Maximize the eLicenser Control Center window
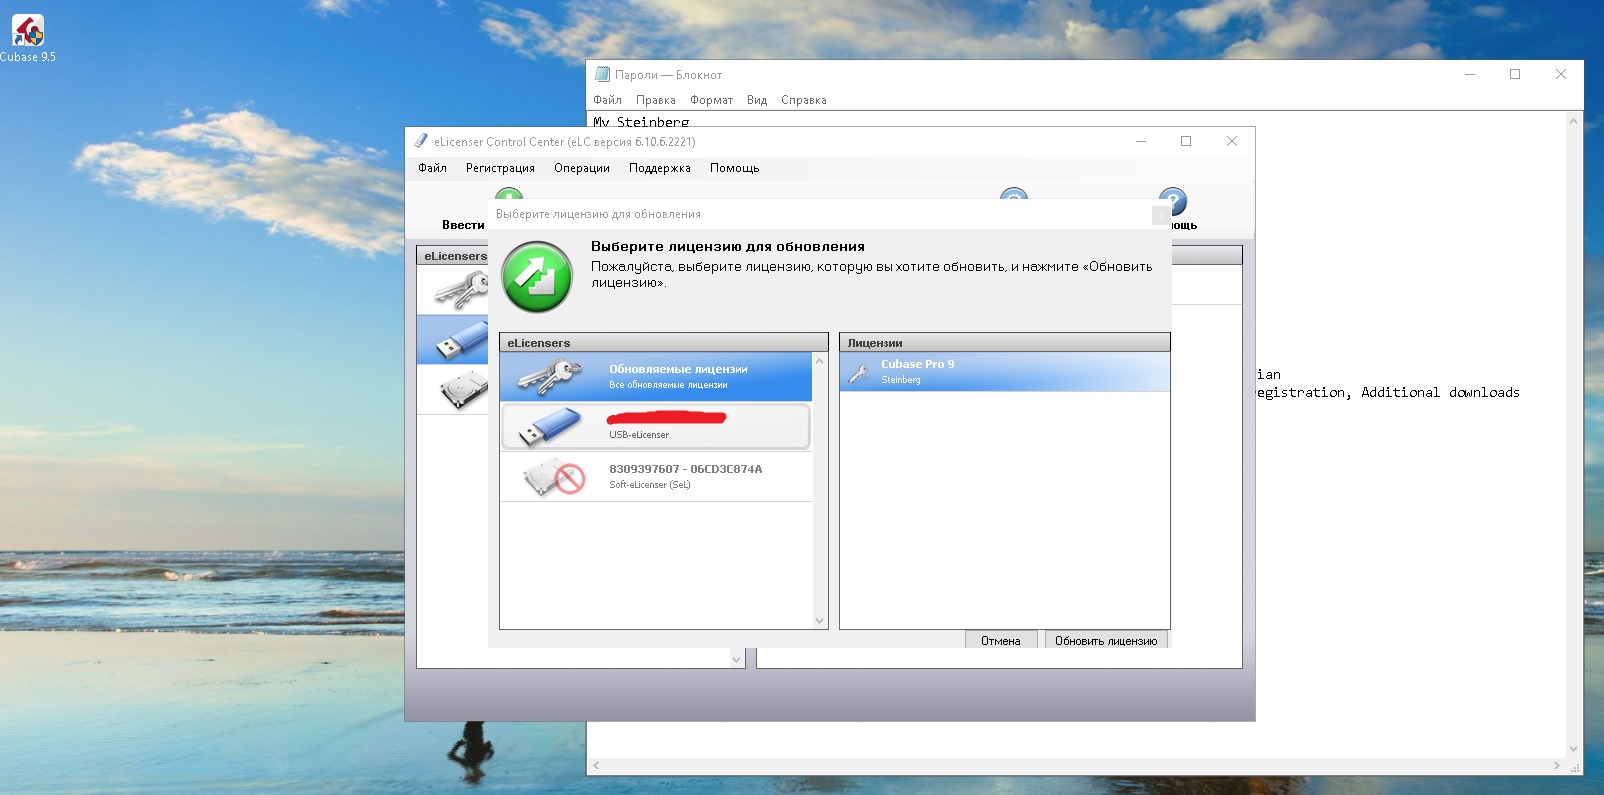The image size is (1604, 795). 1186,142
